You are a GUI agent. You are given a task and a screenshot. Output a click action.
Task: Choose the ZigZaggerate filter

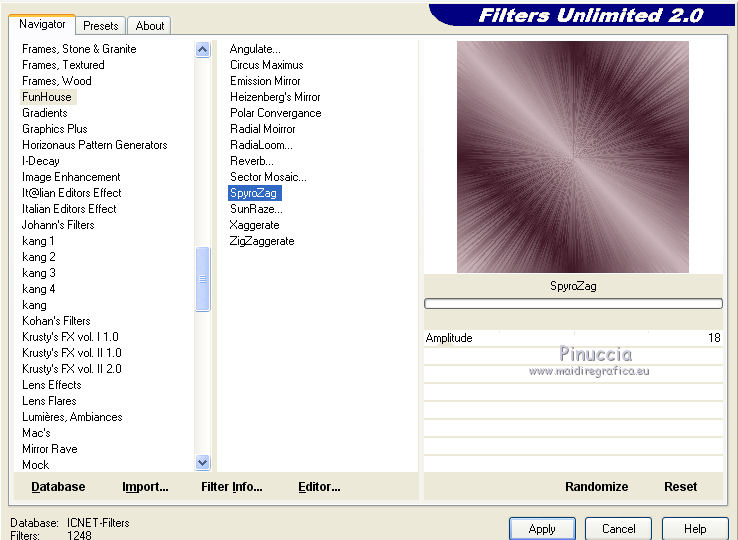262,241
